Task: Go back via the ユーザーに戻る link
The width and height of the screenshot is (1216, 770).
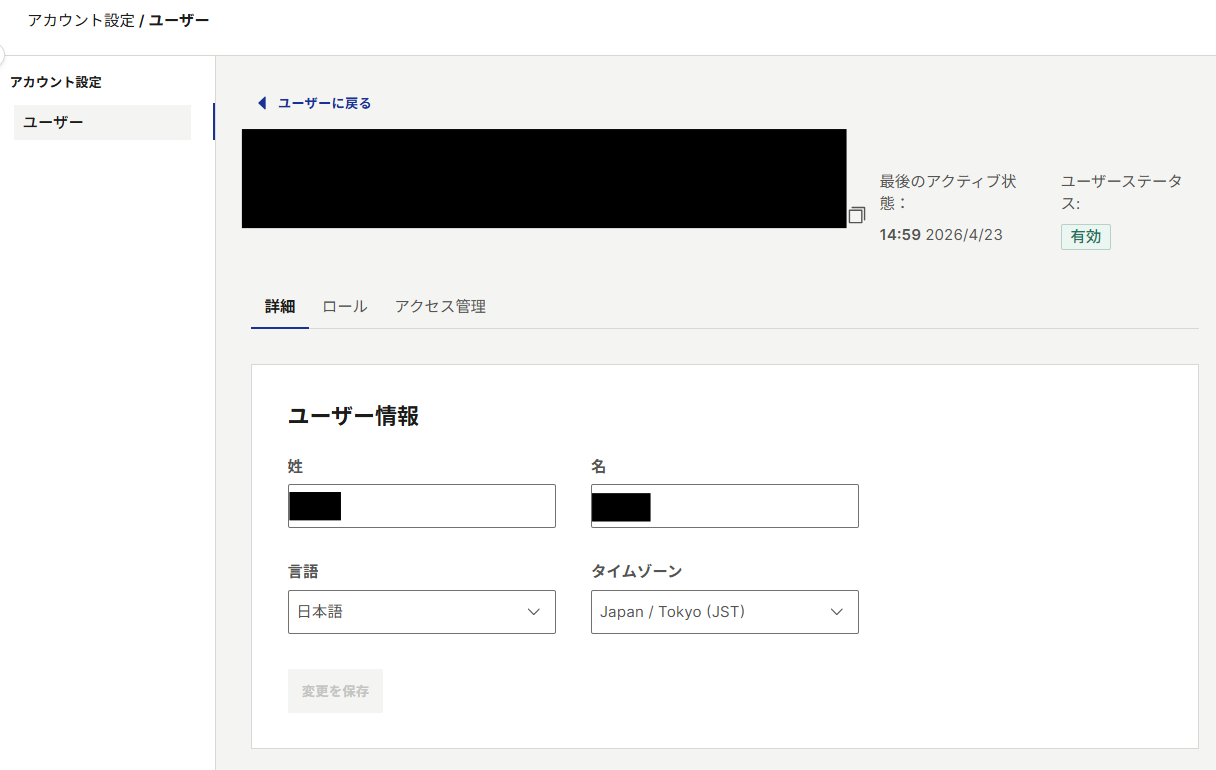Action: 324,103
